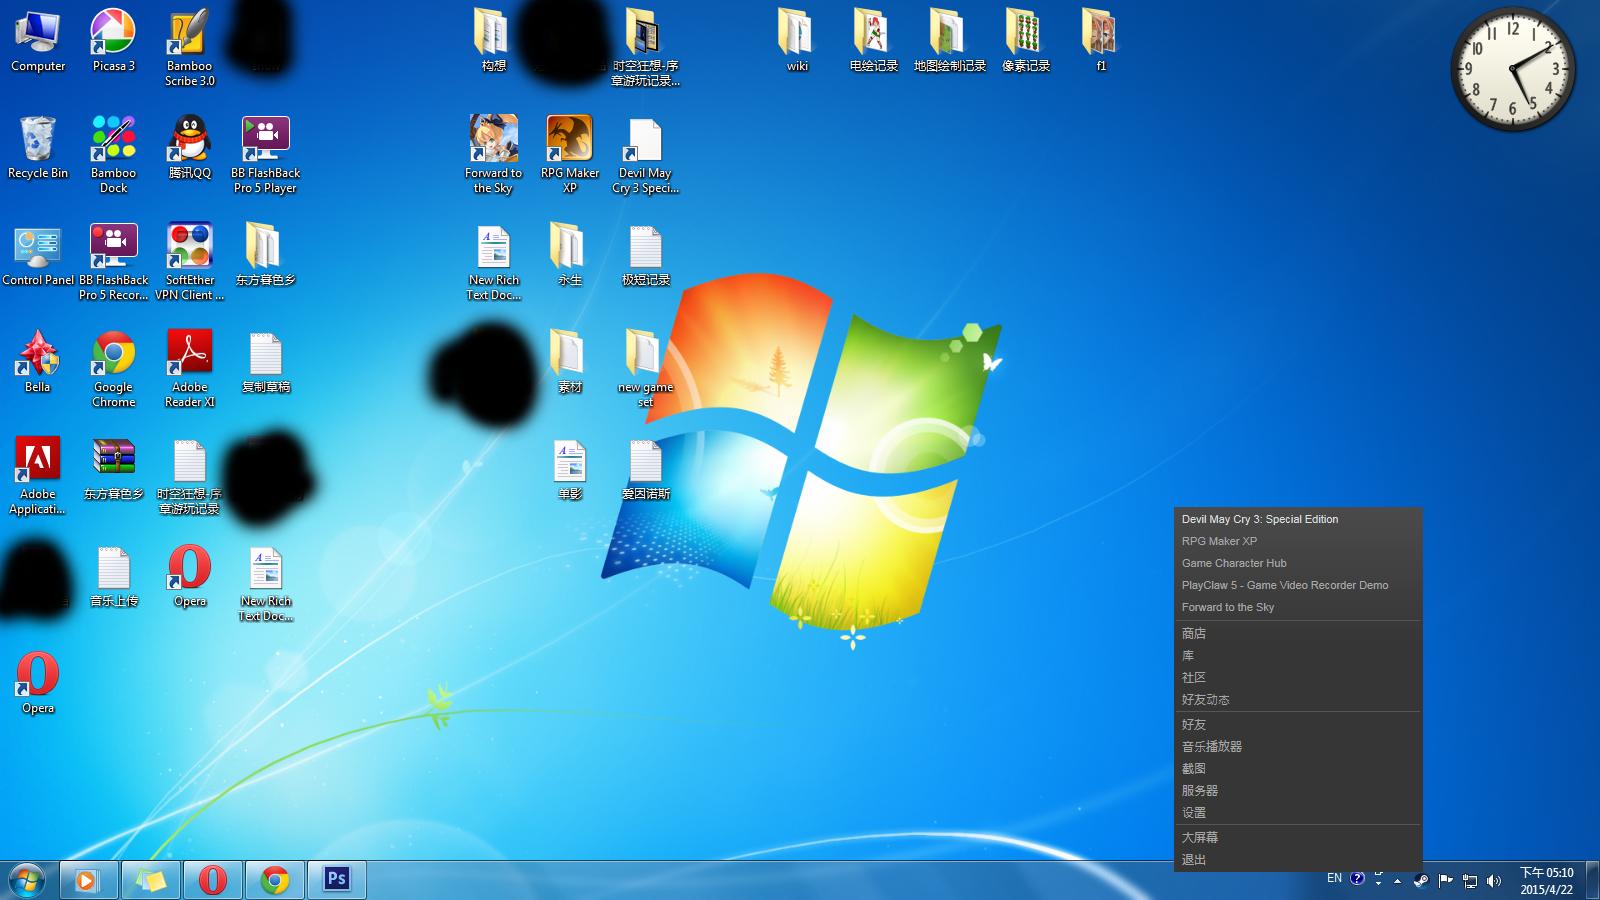Screen dimensions: 1600x900
Task: Select the 腾讯QQ penguin icon
Action: (x=189, y=147)
